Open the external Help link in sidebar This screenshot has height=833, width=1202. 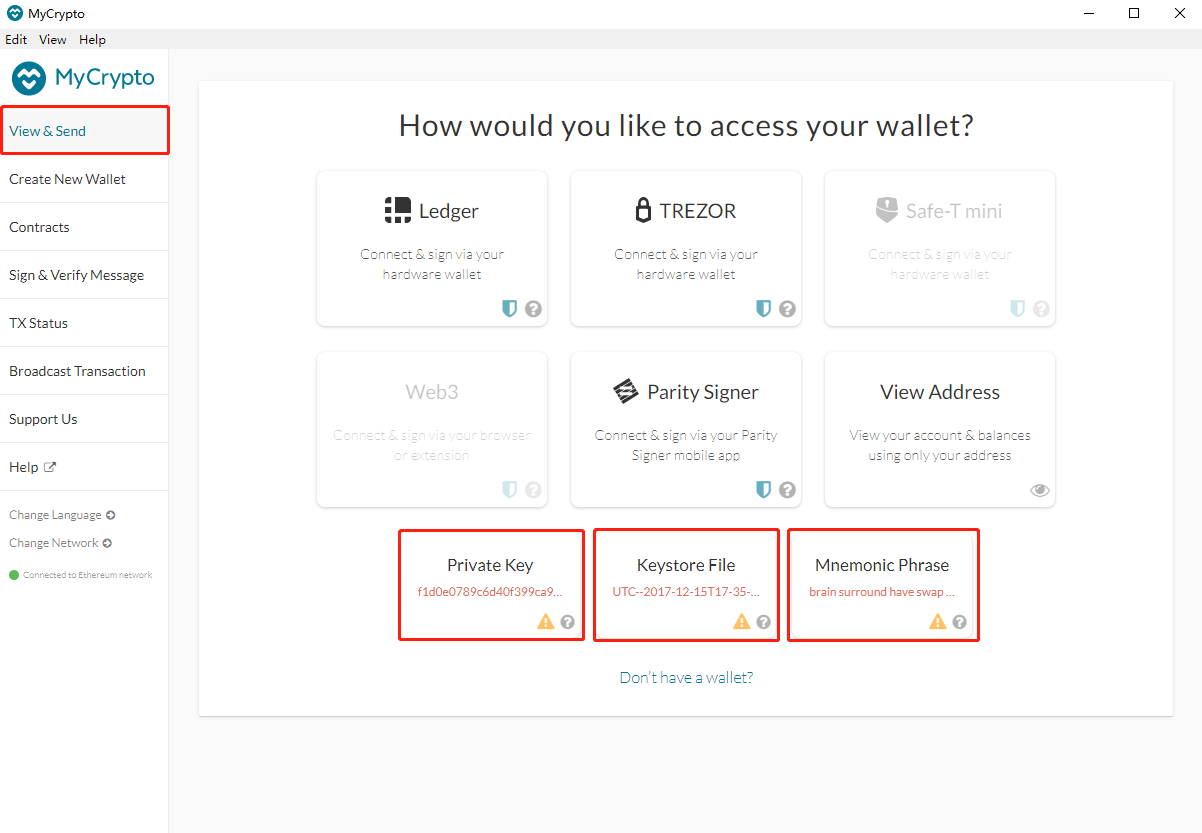(32, 467)
